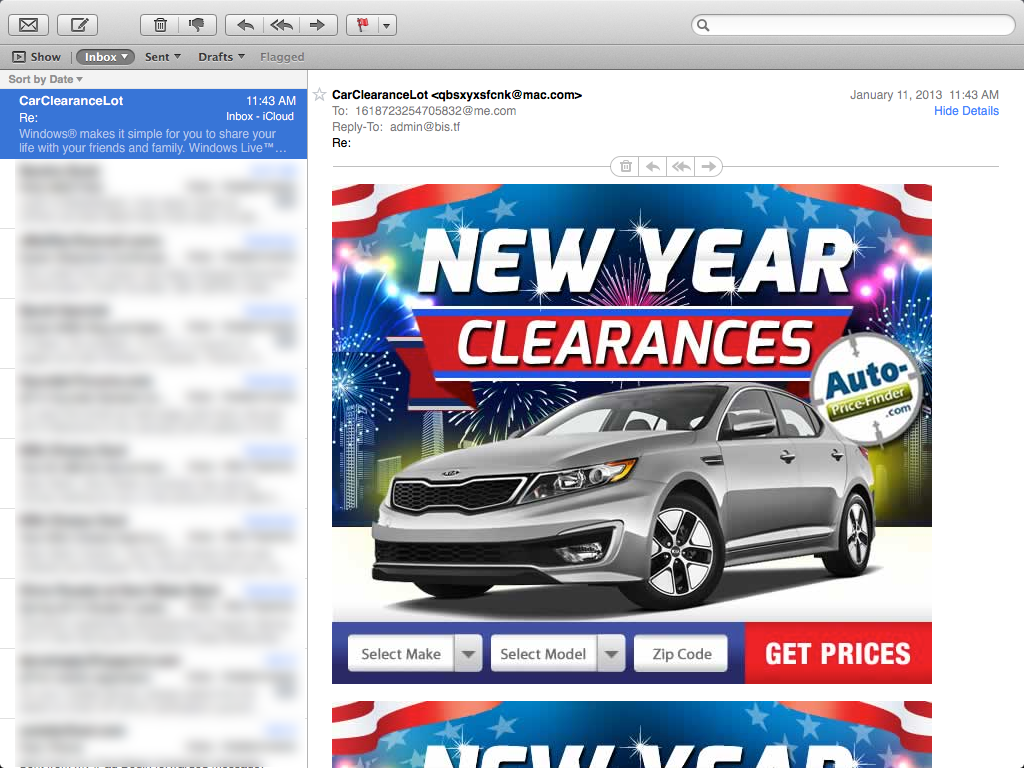Click the Hide Details link

click(x=966, y=111)
